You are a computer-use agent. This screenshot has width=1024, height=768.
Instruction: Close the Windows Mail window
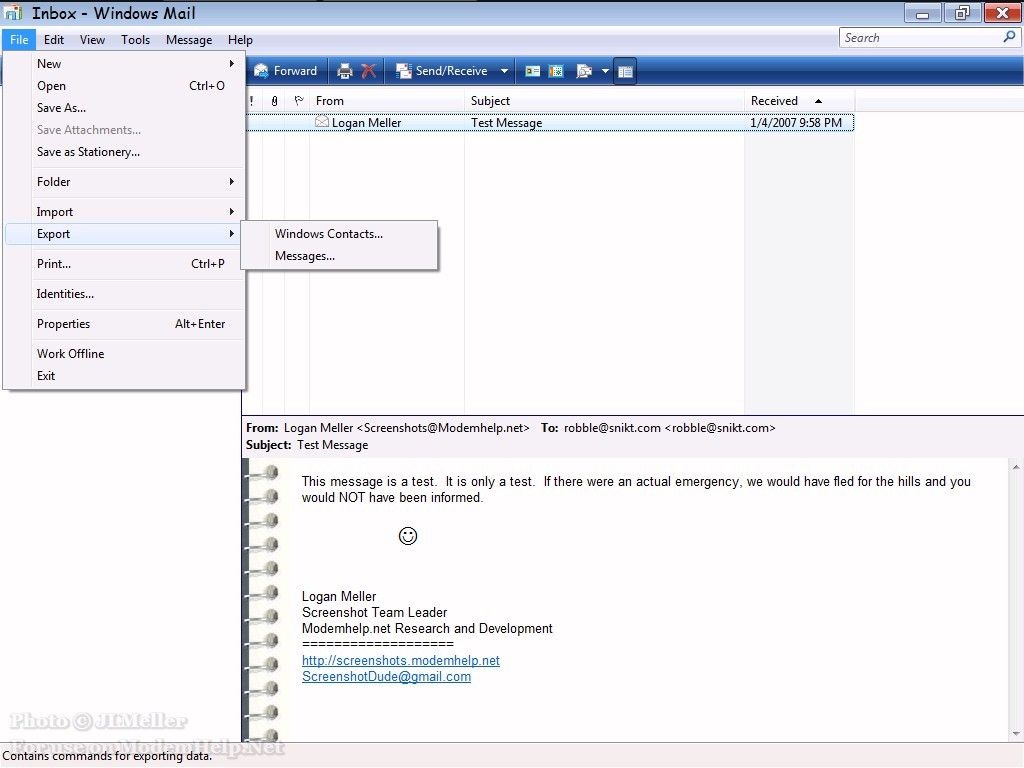coord(1002,13)
